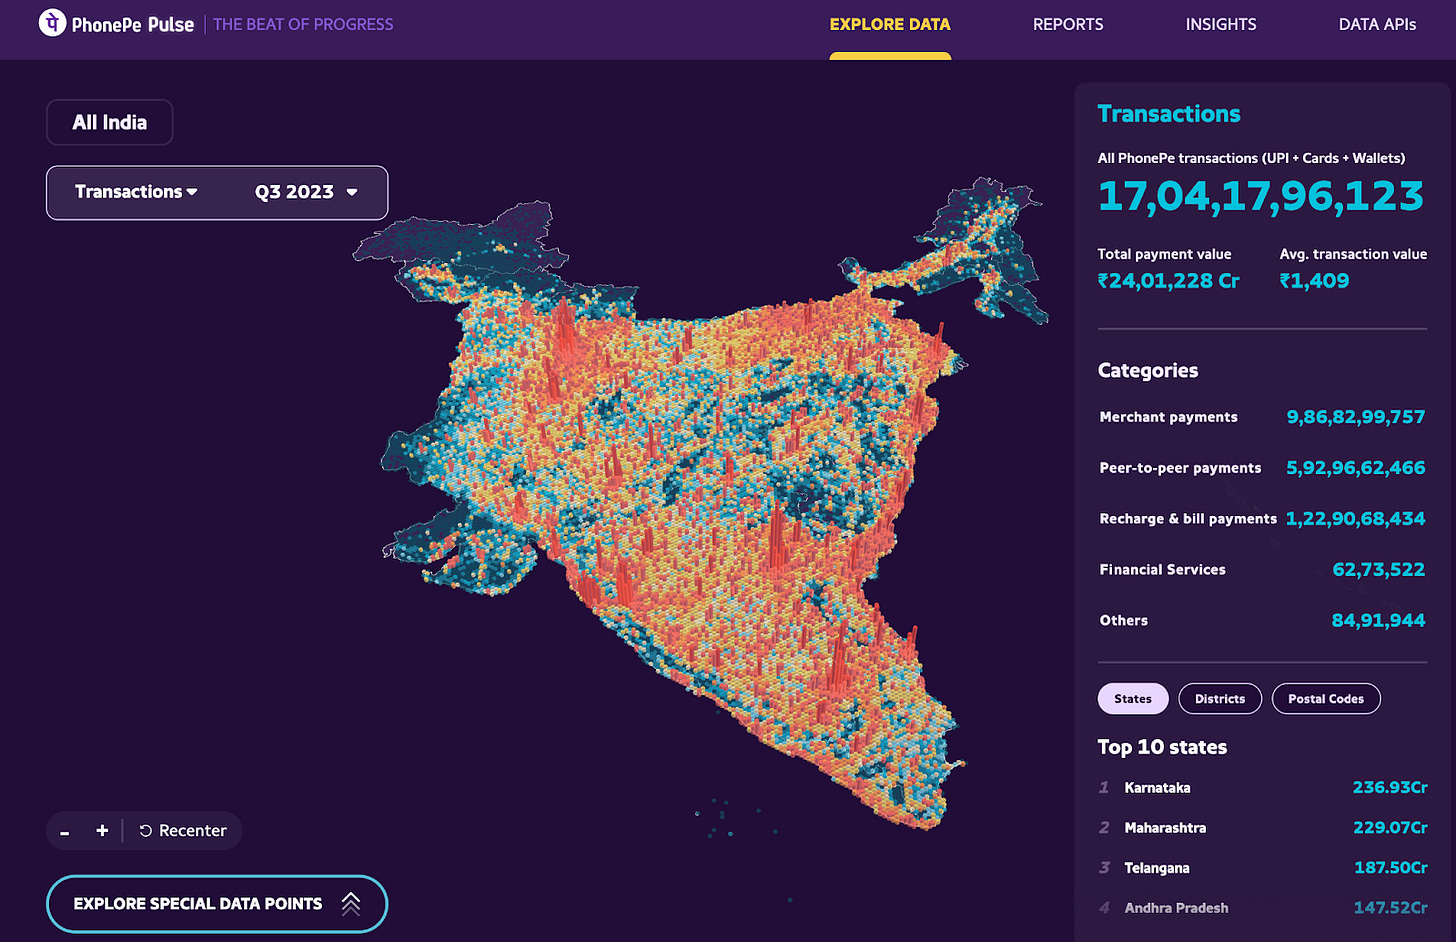Click the Transactions panel heading
The width and height of the screenshot is (1456, 942).
(x=1169, y=114)
